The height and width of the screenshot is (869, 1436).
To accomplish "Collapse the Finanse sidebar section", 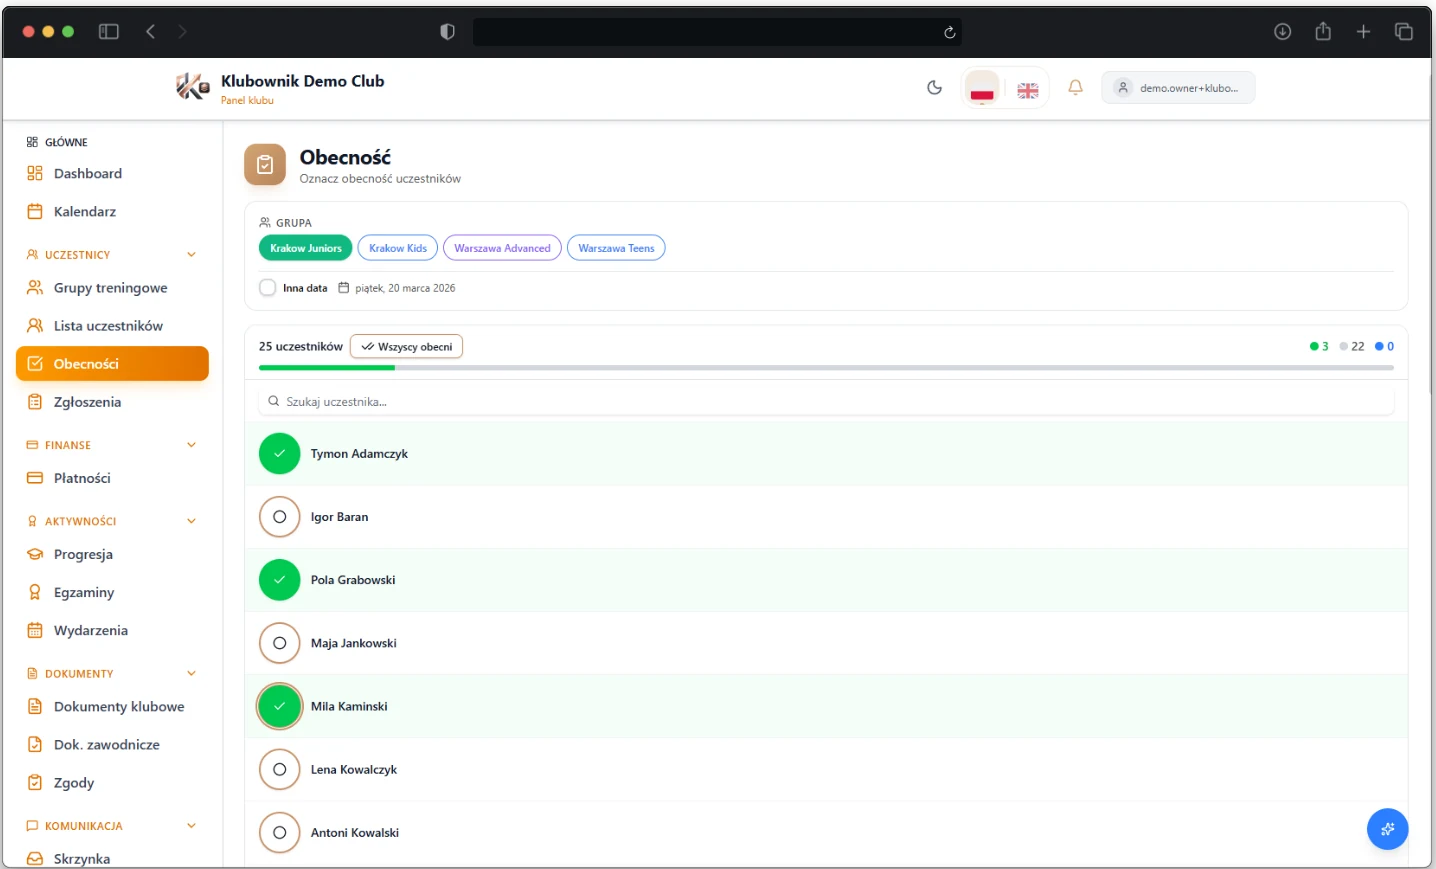I will point(191,445).
